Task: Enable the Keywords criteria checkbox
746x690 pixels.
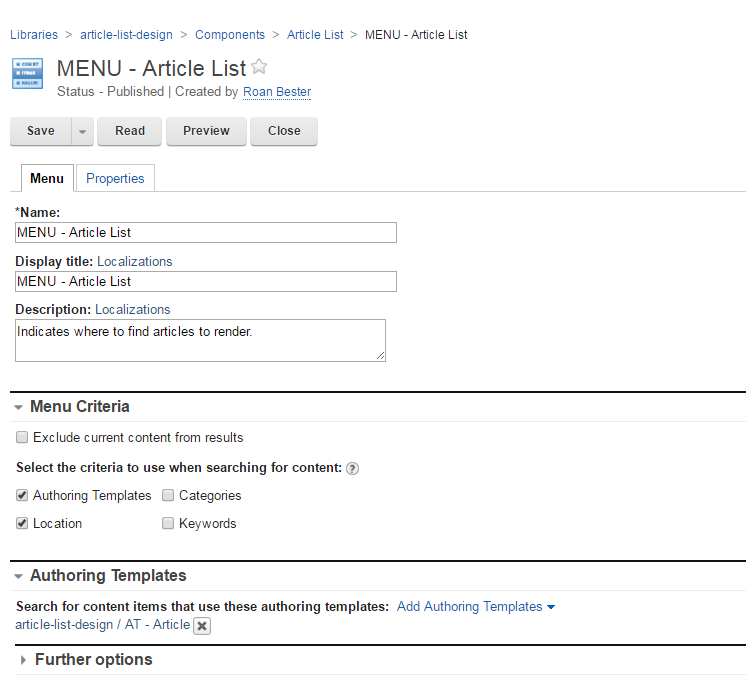Action: click(x=168, y=523)
